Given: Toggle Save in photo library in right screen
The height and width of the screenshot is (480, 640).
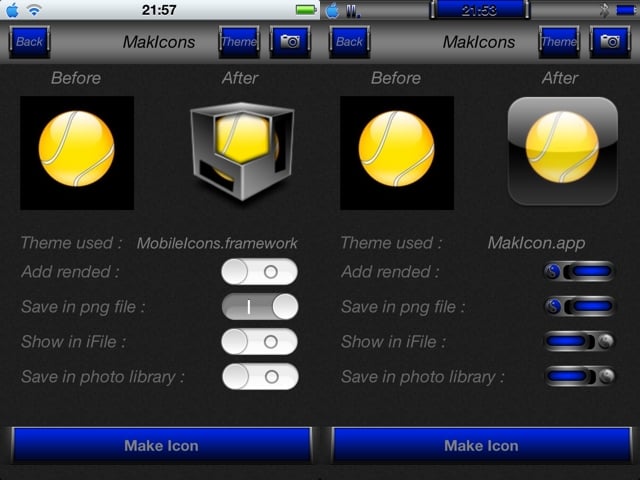Looking at the screenshot, I should 579,376.
